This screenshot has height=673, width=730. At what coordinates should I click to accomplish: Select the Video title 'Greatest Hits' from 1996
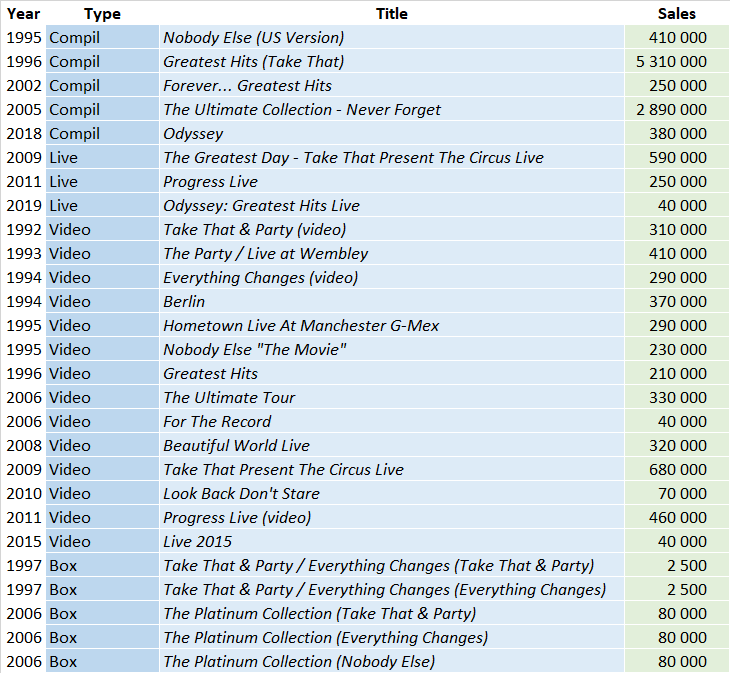coord(210,374)
